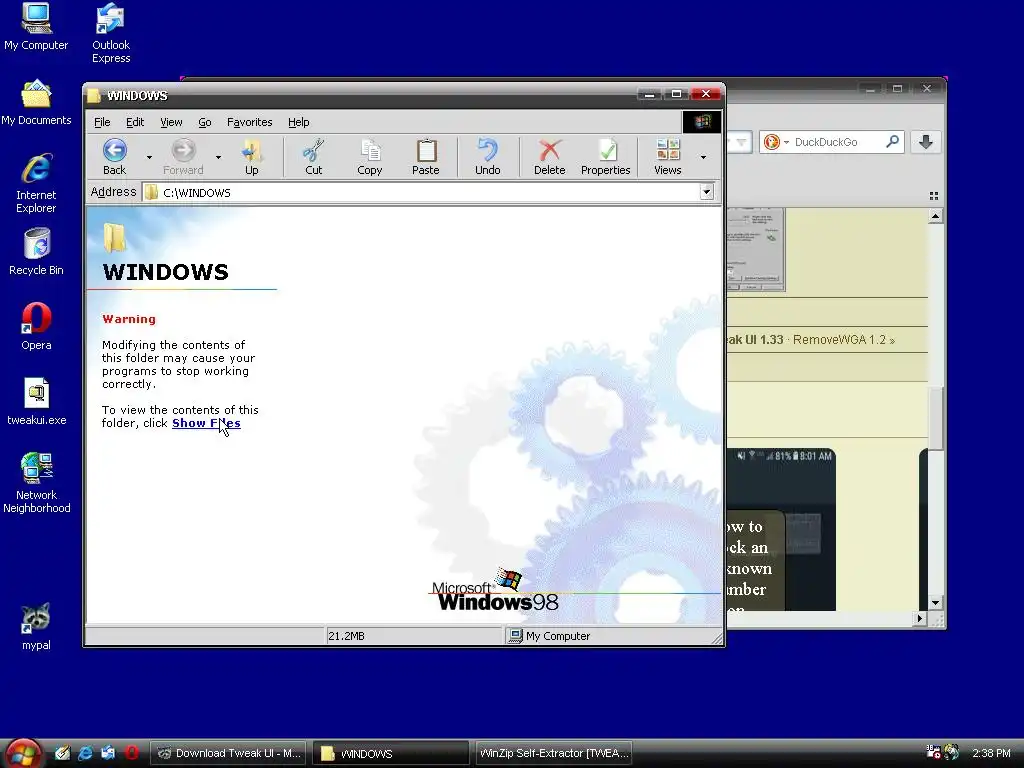Click the rightmost system tray icon
The image size is (1024, 768).
point(951,752)
